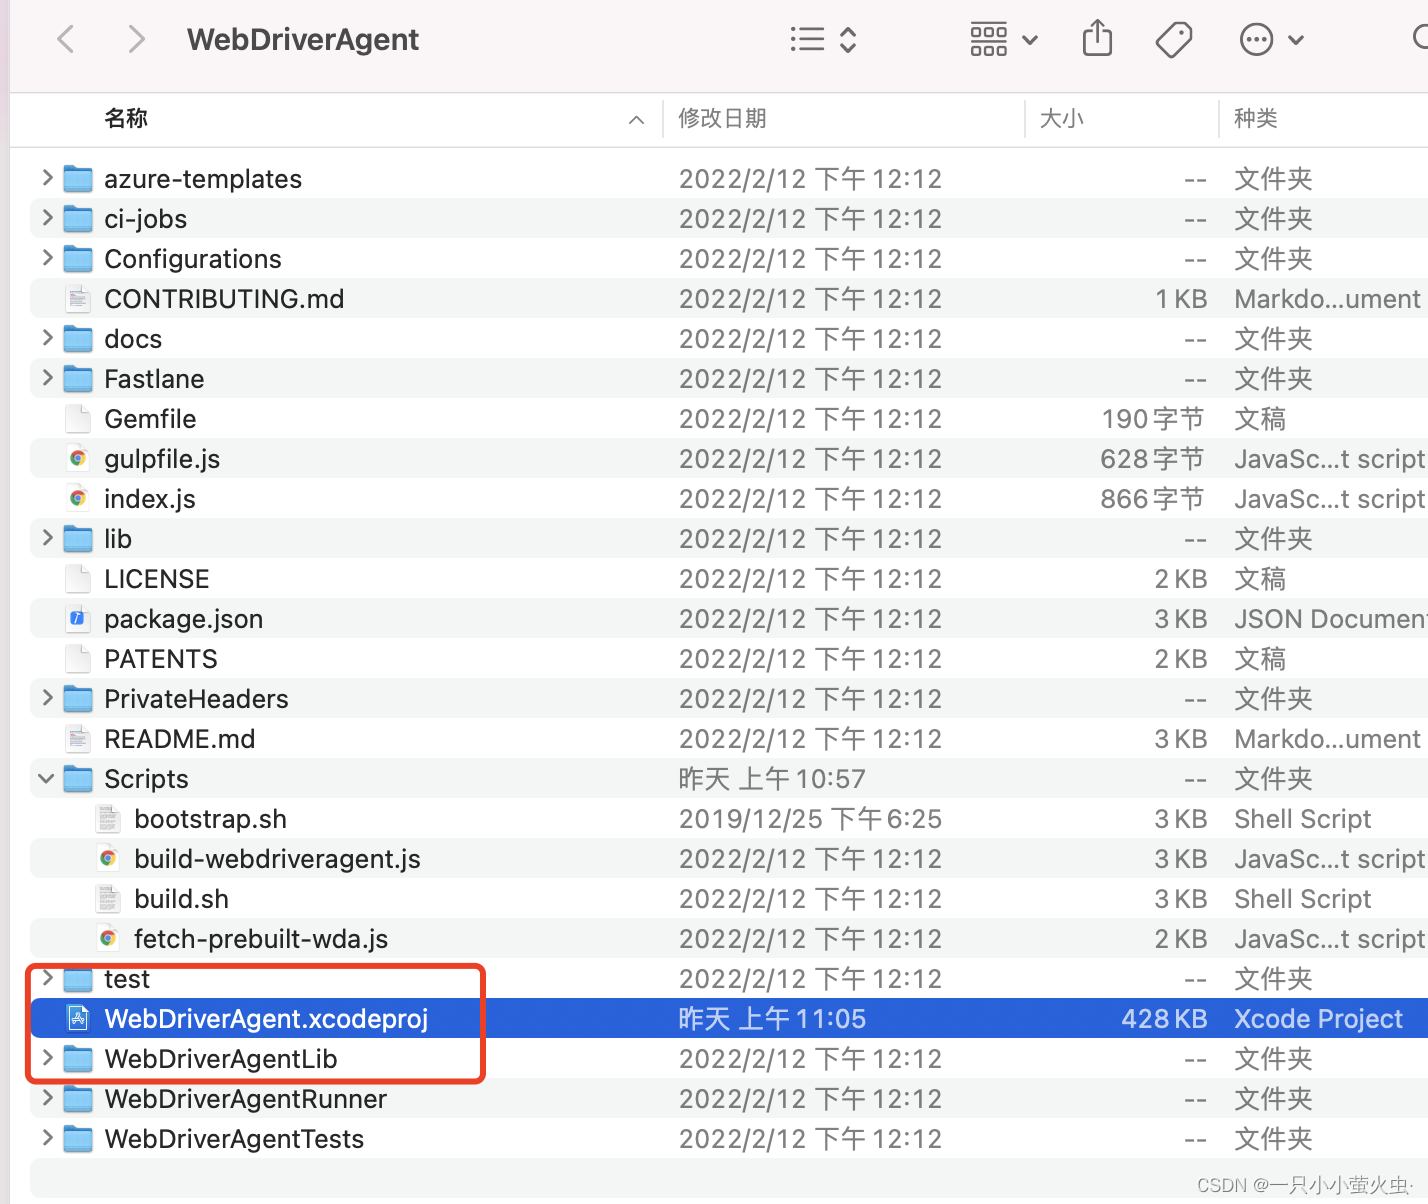Click the azure-templates folder icon
1428x1204 pixels.
[x=78, y=179]
